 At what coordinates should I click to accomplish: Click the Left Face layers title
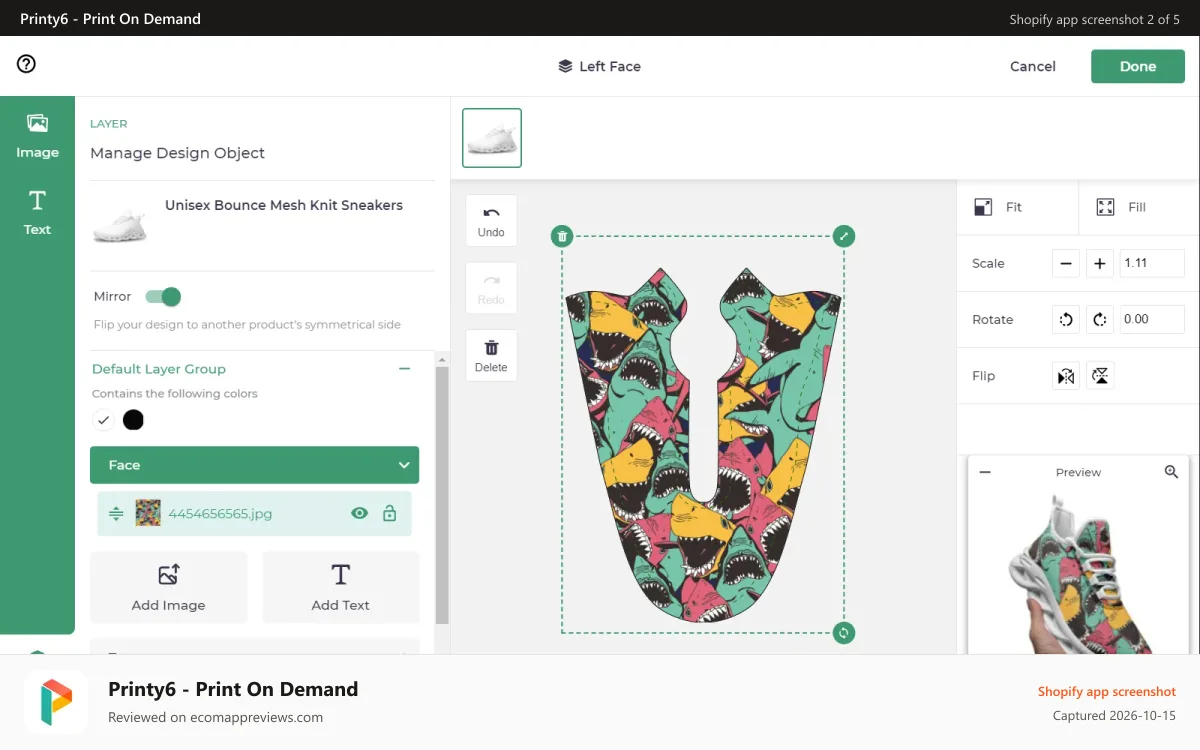pos(599,66)
